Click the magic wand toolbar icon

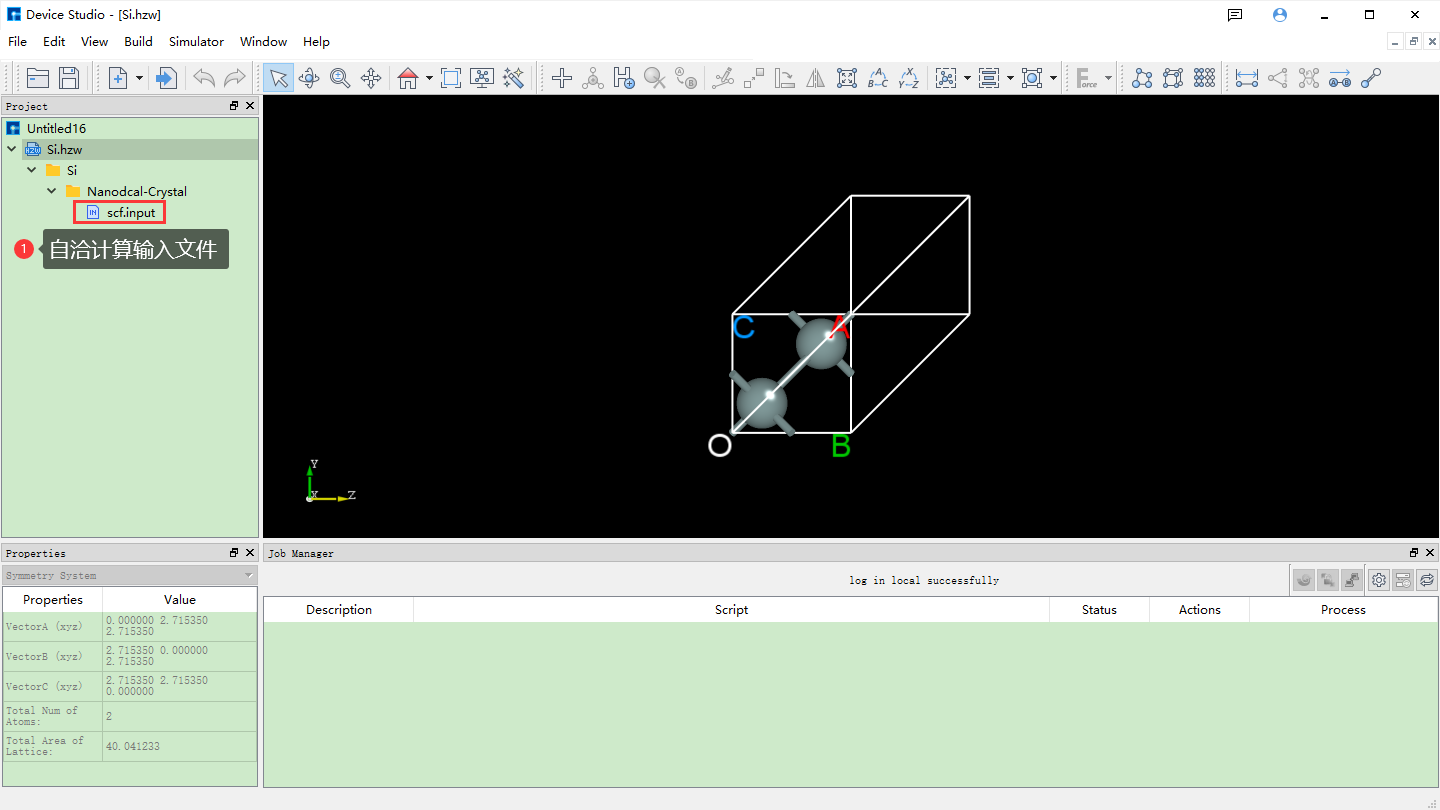point(514,78)
